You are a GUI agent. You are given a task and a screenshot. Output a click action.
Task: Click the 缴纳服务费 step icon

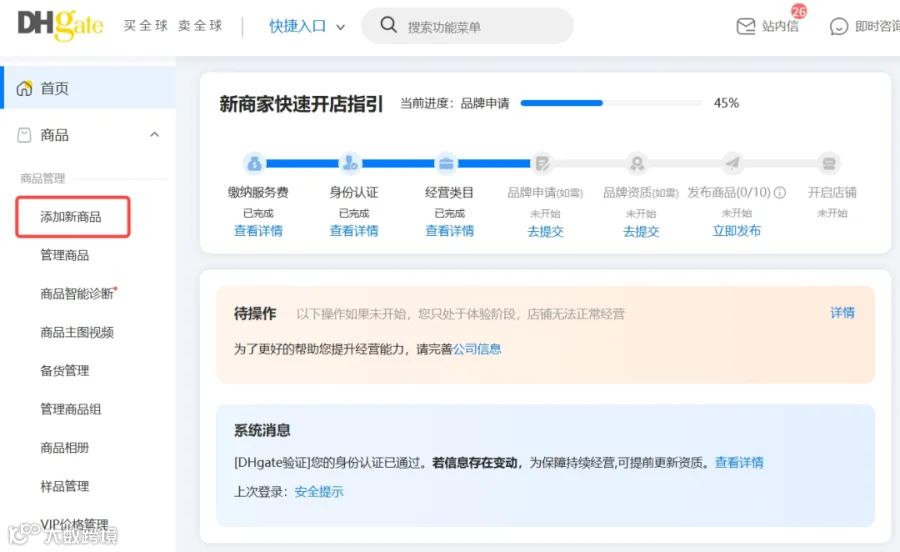254,164
